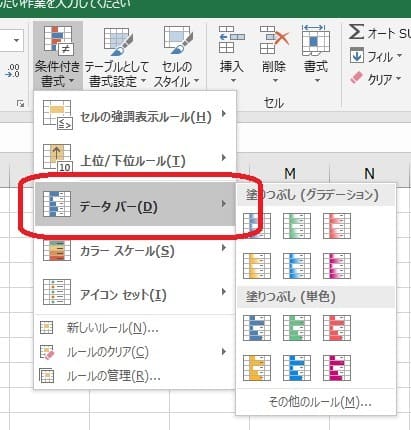Select the データ バー(D) menu item
This screenshot has width=411, height=430.
135,204
